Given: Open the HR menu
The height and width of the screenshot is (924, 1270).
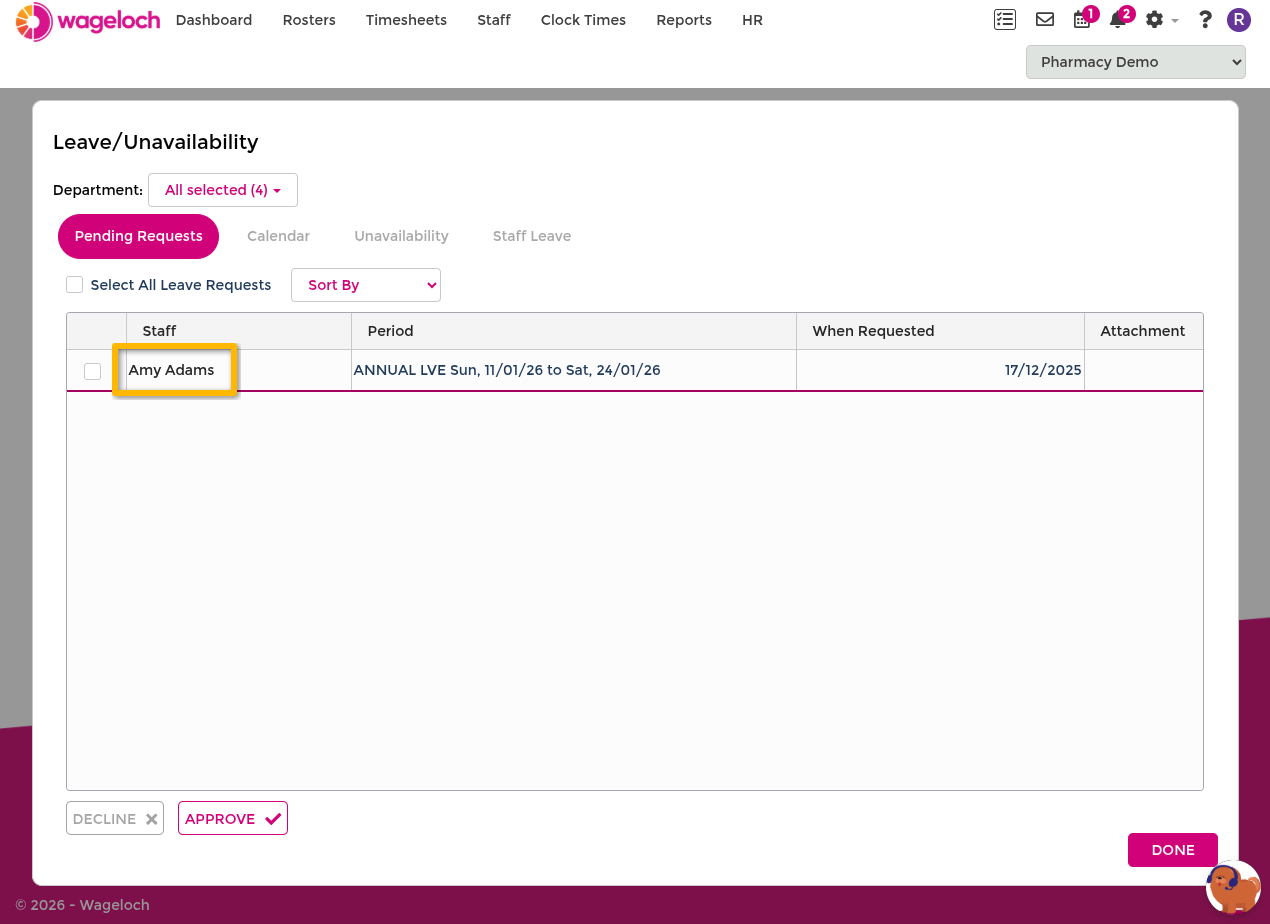Looking at the screenshot, I should tap(752, 20).
